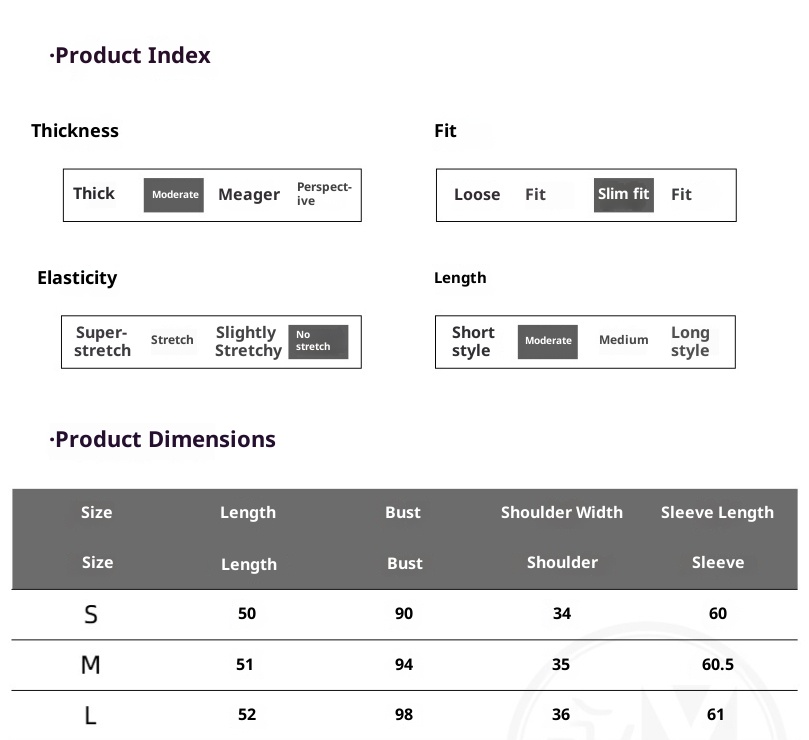Screen dimensions: 809x740
Task: Click the Thick thickness label
Action: [94, 194]
